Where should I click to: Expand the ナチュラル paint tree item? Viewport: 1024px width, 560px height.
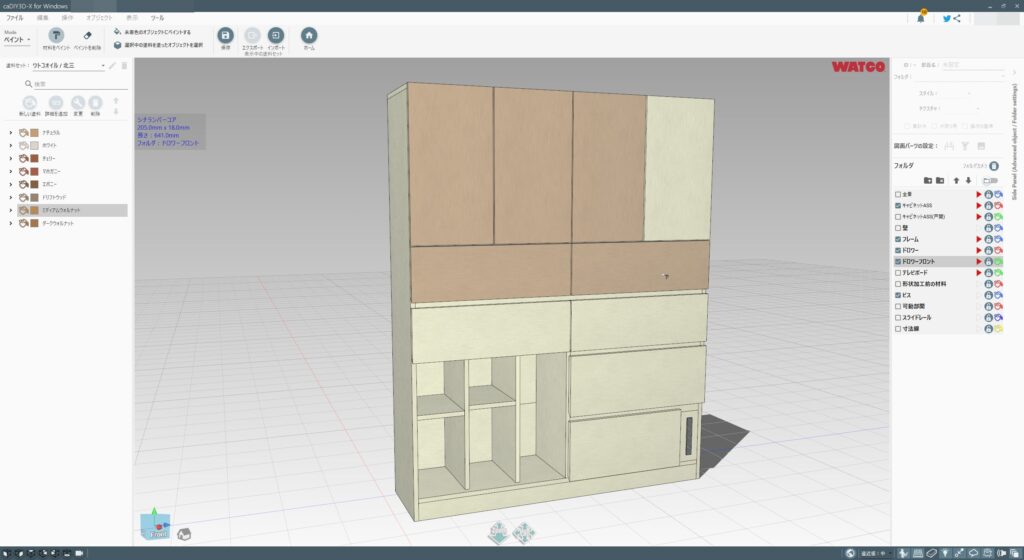coord(10,133)
